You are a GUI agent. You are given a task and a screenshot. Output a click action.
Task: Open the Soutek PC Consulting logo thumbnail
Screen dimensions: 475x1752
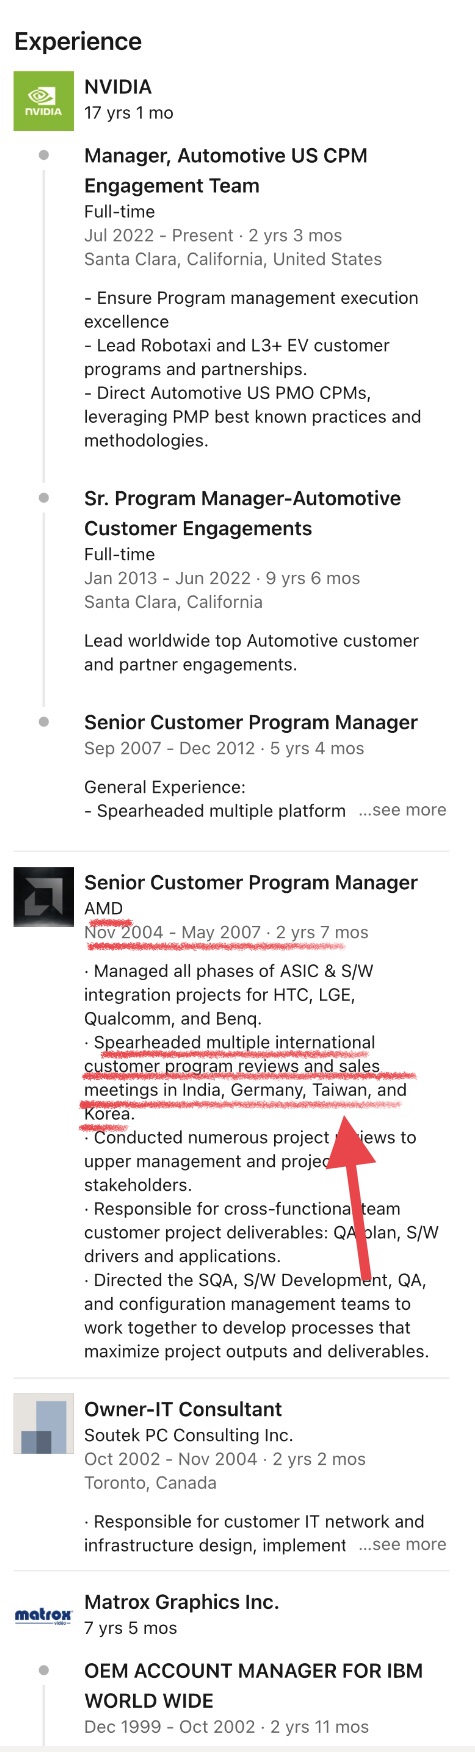coord(43,1424)
